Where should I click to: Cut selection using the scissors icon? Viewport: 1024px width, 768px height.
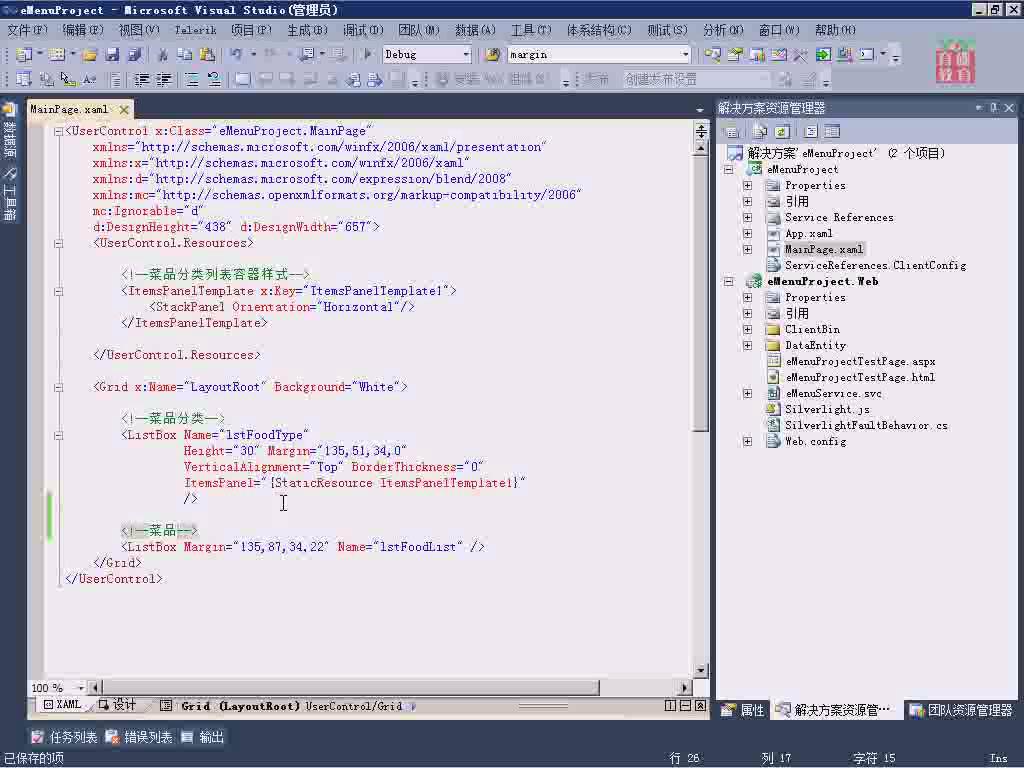coord(163,55)
